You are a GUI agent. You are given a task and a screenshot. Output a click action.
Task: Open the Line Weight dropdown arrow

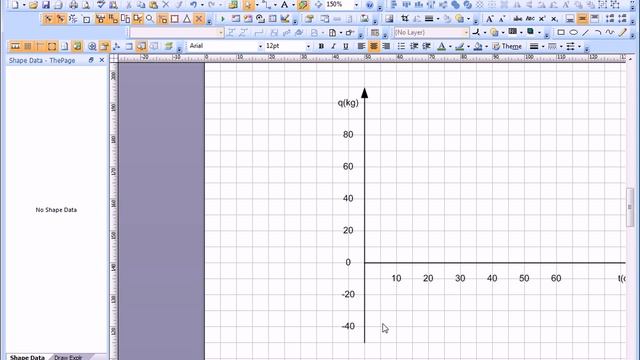click(542, 47)
